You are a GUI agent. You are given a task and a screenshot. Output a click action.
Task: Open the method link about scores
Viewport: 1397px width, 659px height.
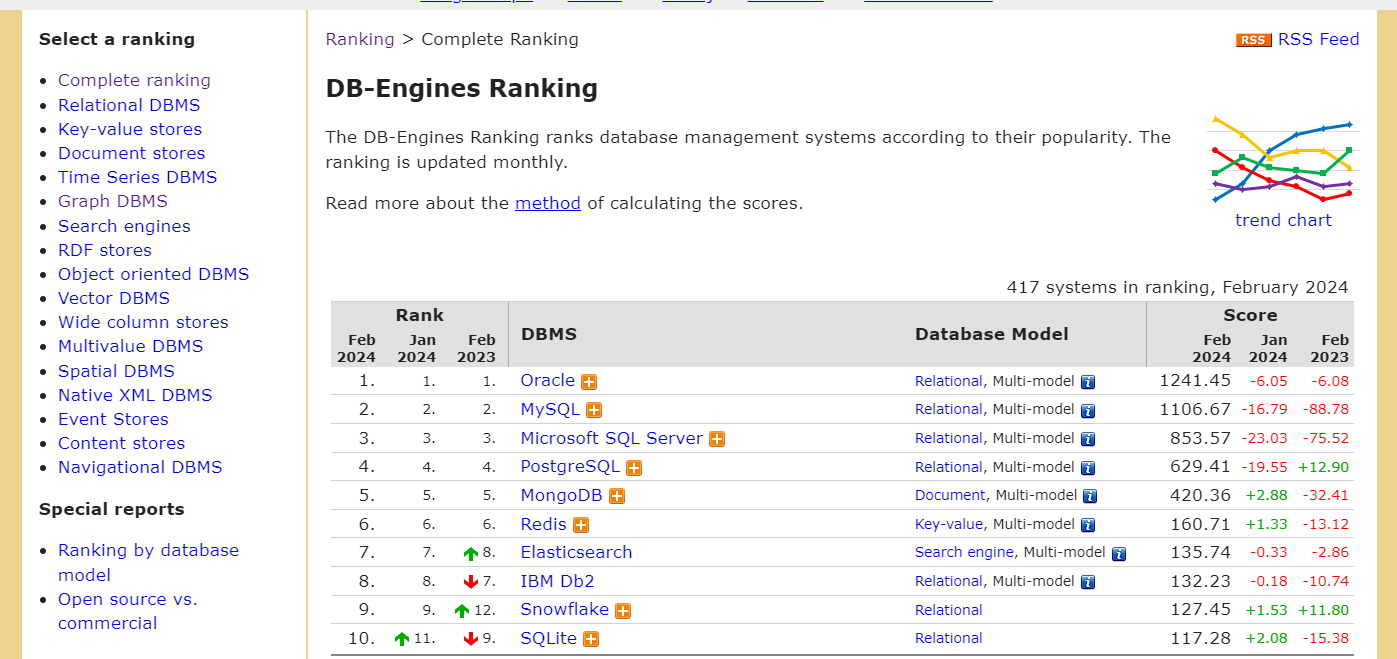(548, 203)
